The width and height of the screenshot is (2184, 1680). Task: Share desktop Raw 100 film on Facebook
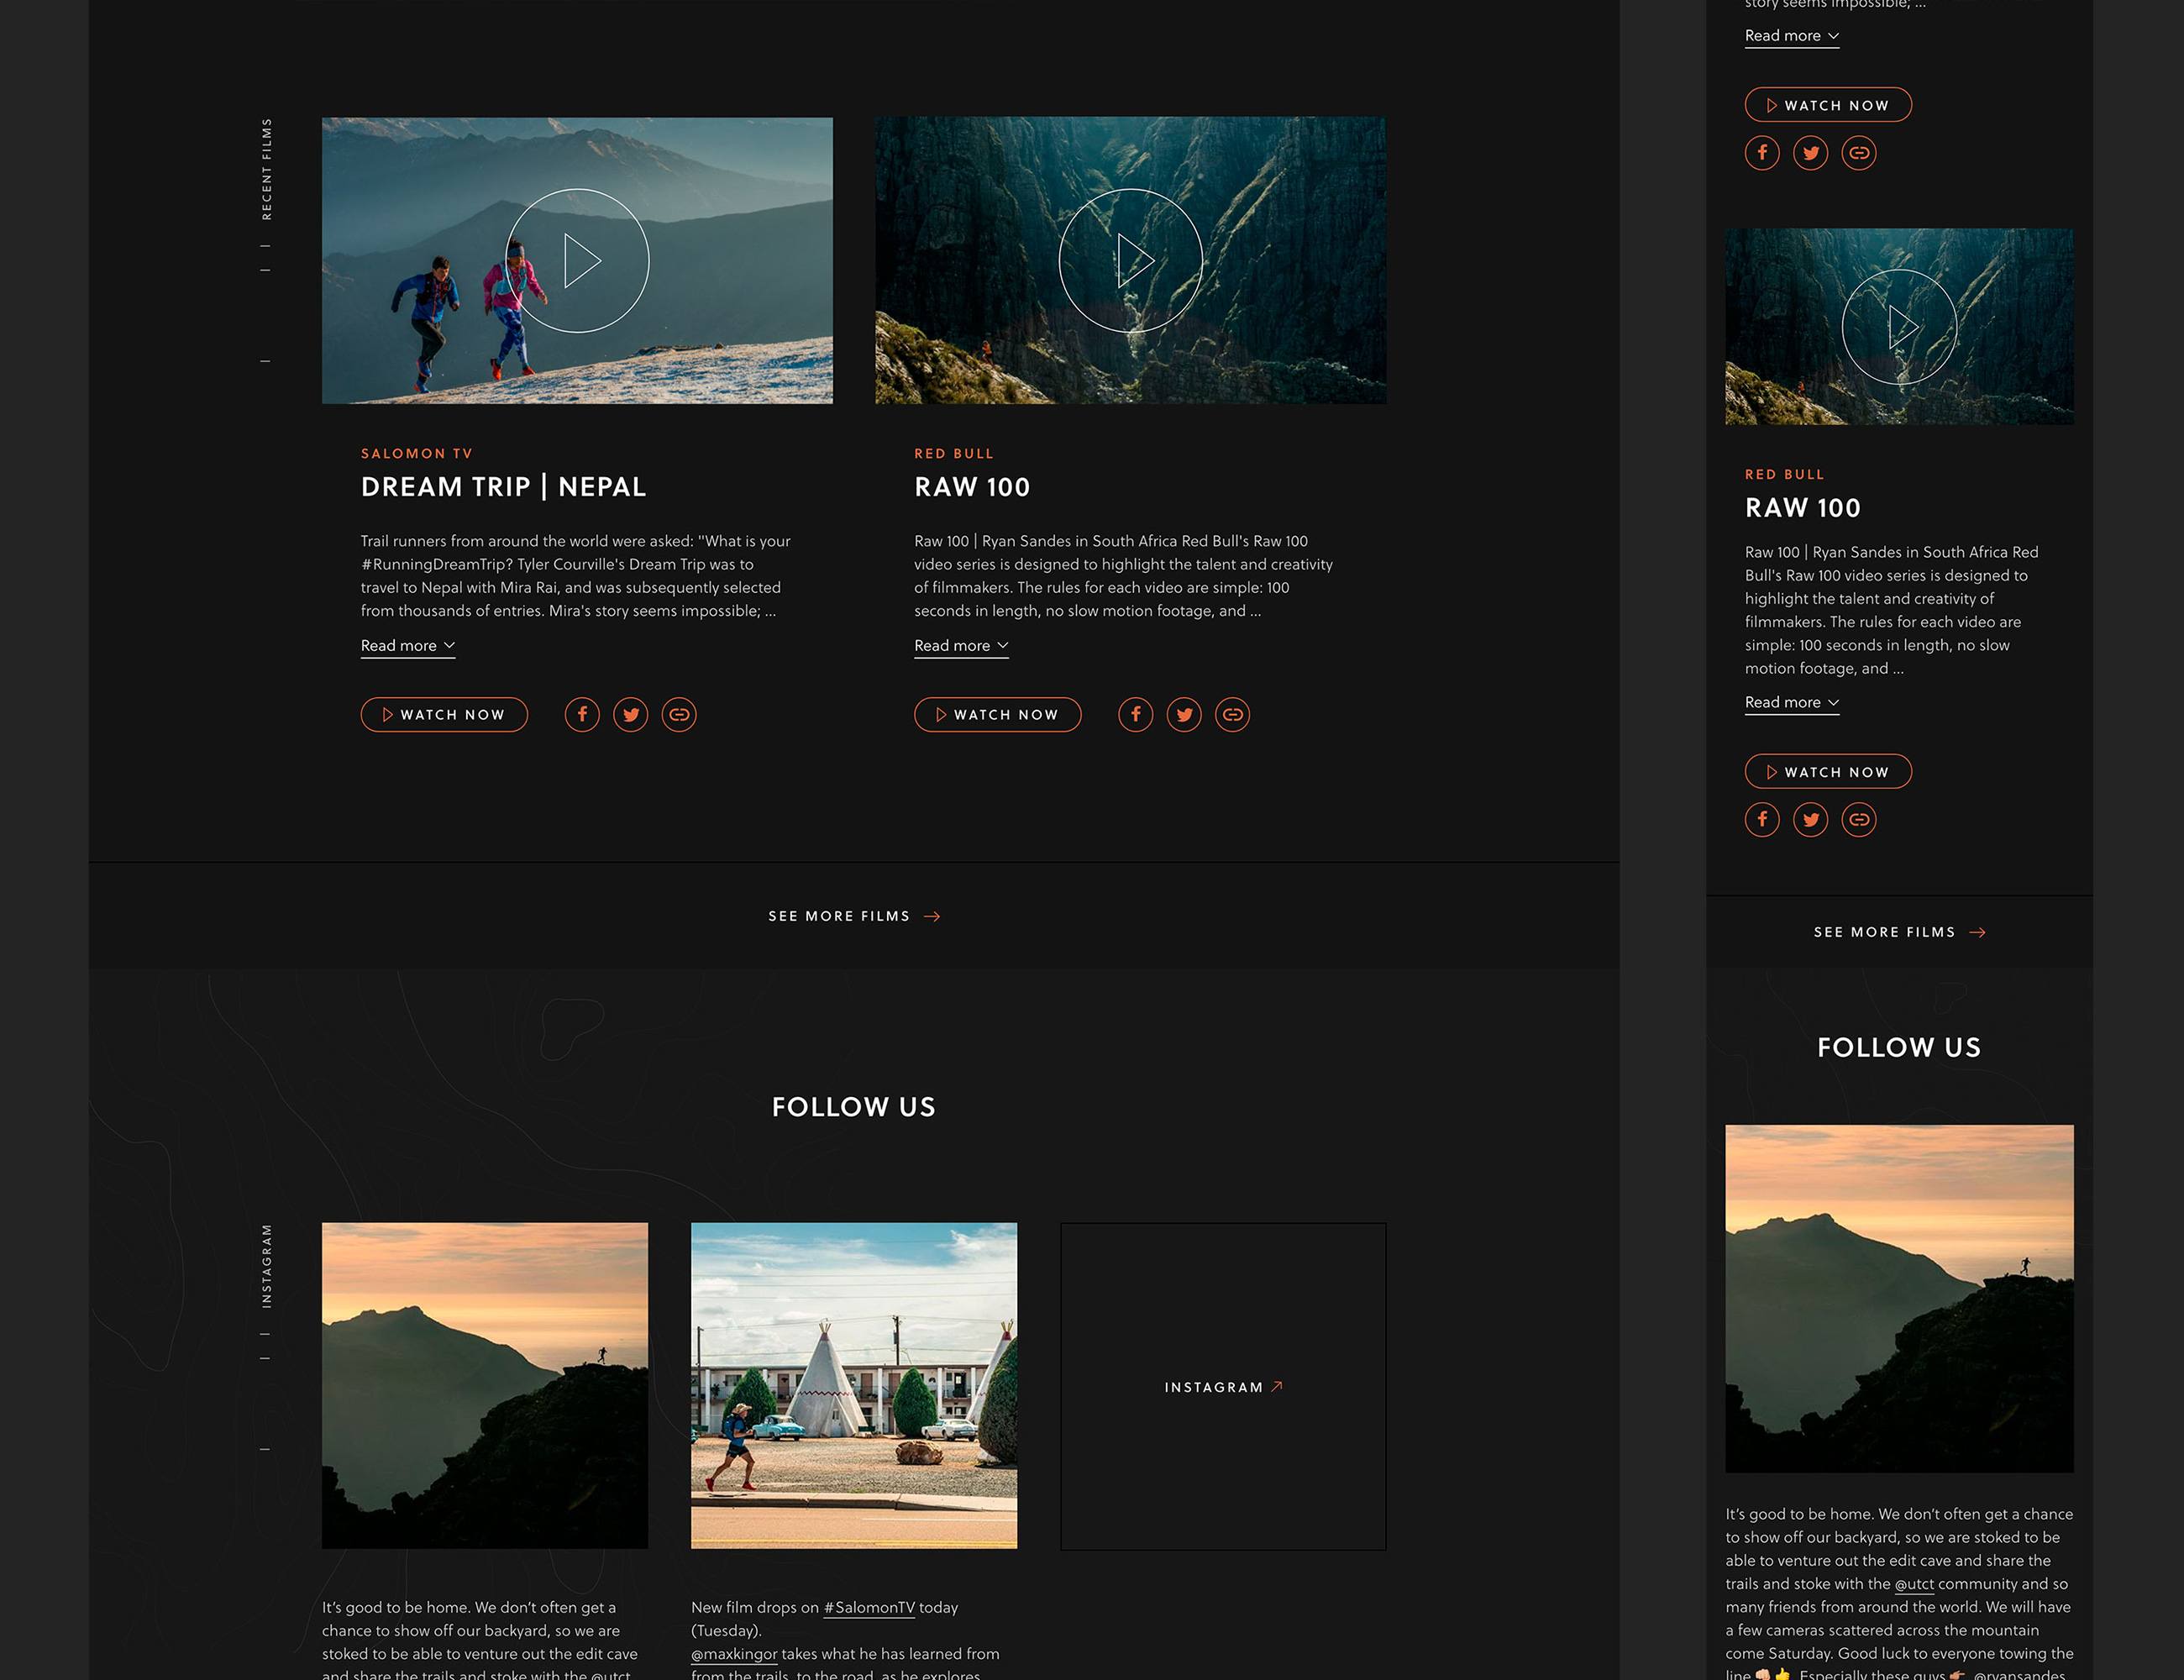[1136, 715]
